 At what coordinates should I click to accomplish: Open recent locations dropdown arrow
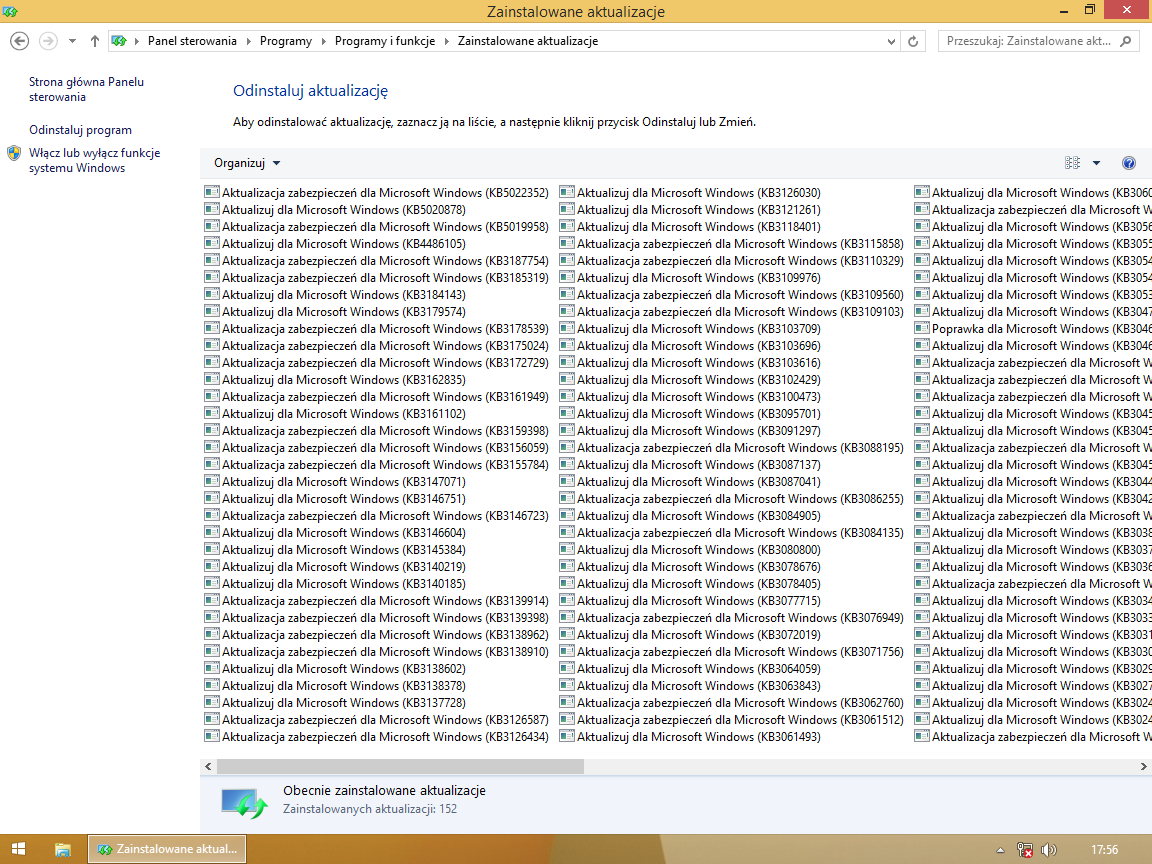click(x=72, y=41)
